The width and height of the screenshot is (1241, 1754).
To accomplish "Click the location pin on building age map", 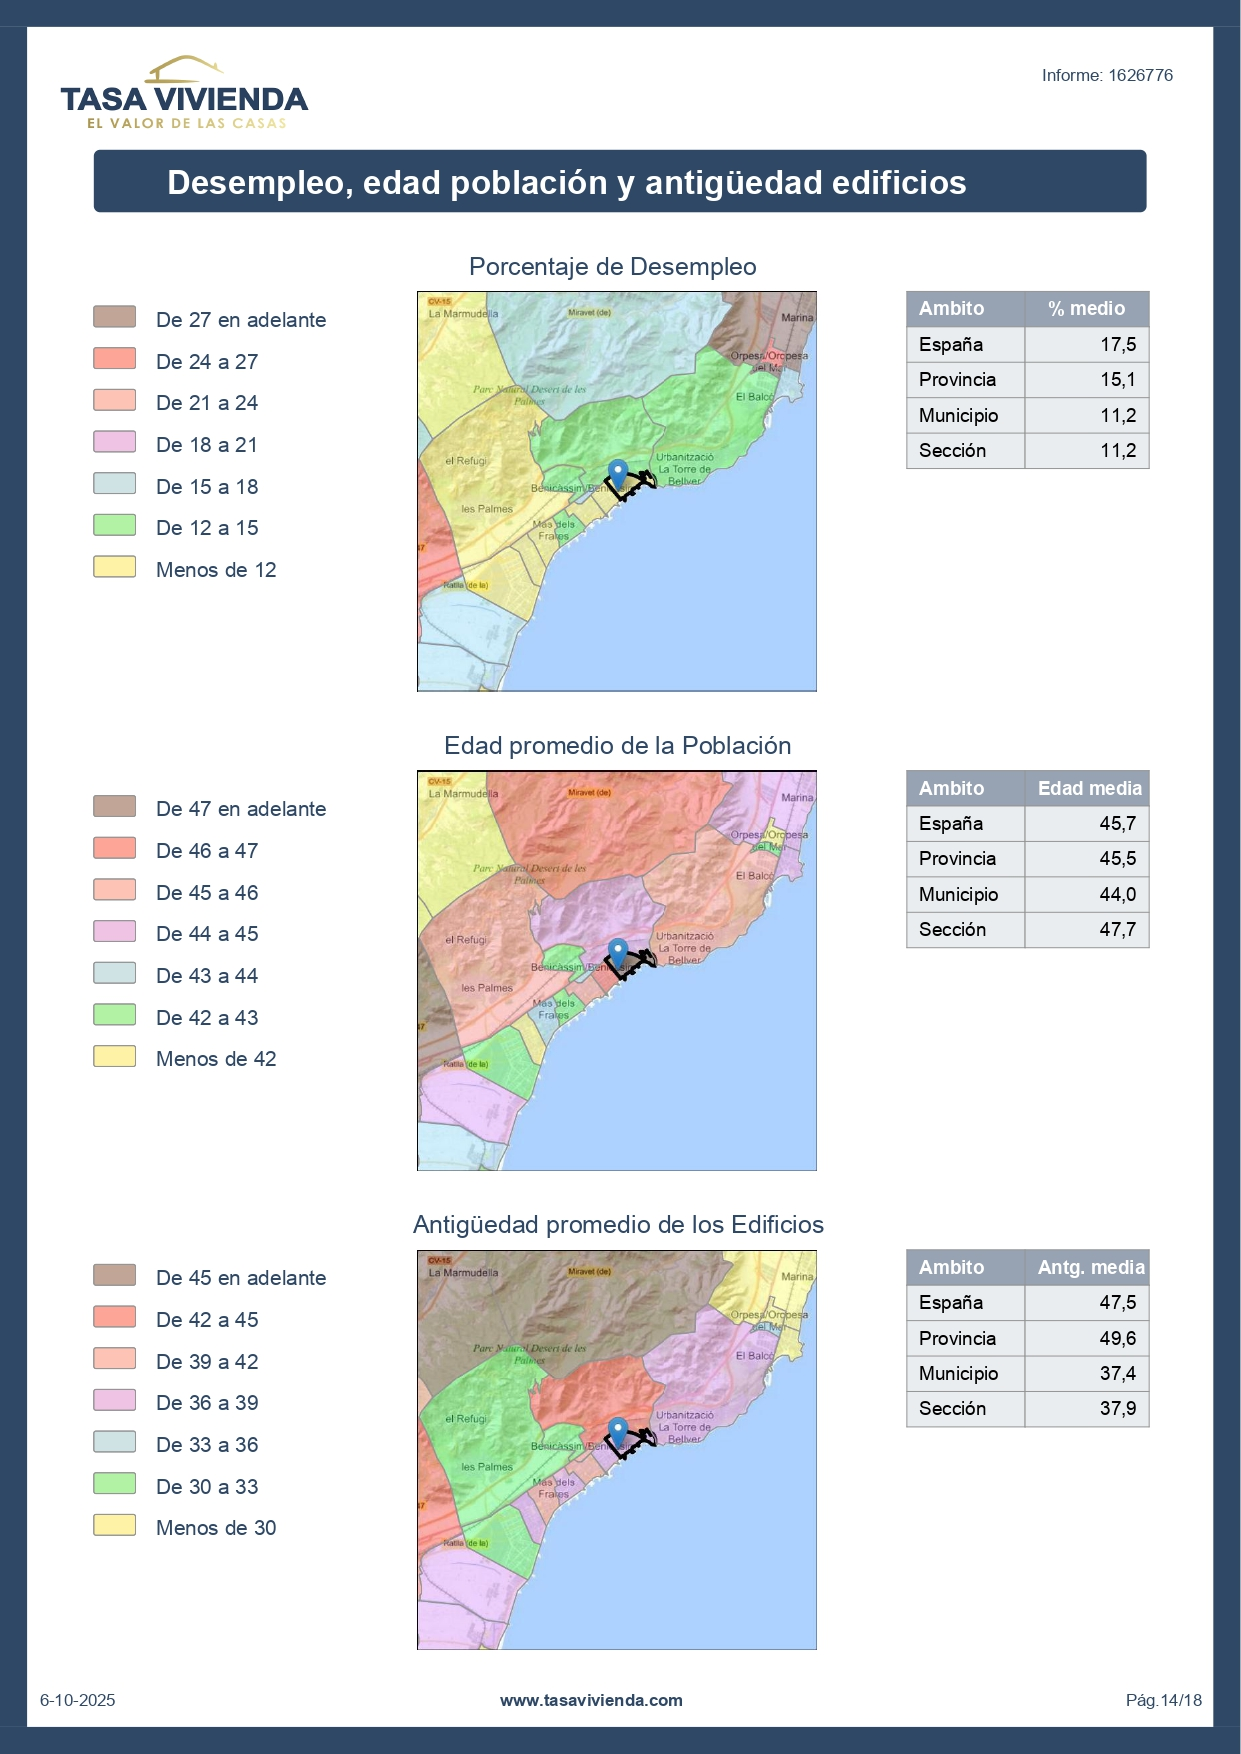I will pos(618,1431).
